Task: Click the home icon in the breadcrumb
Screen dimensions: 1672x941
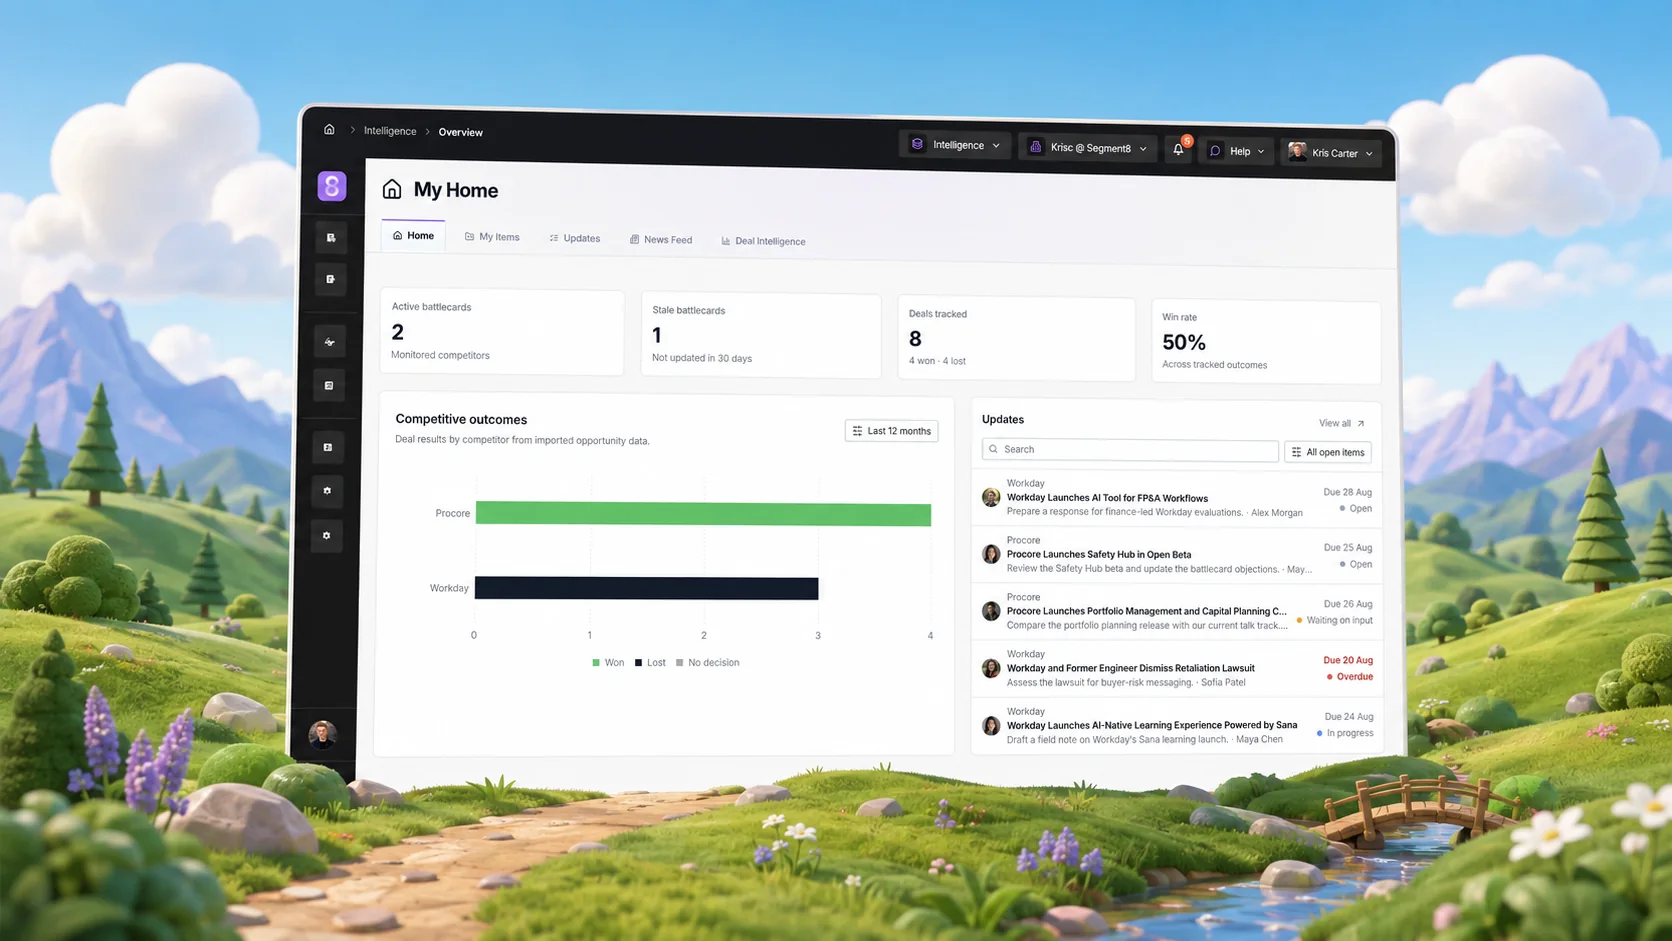Action: tap(329, 129)
